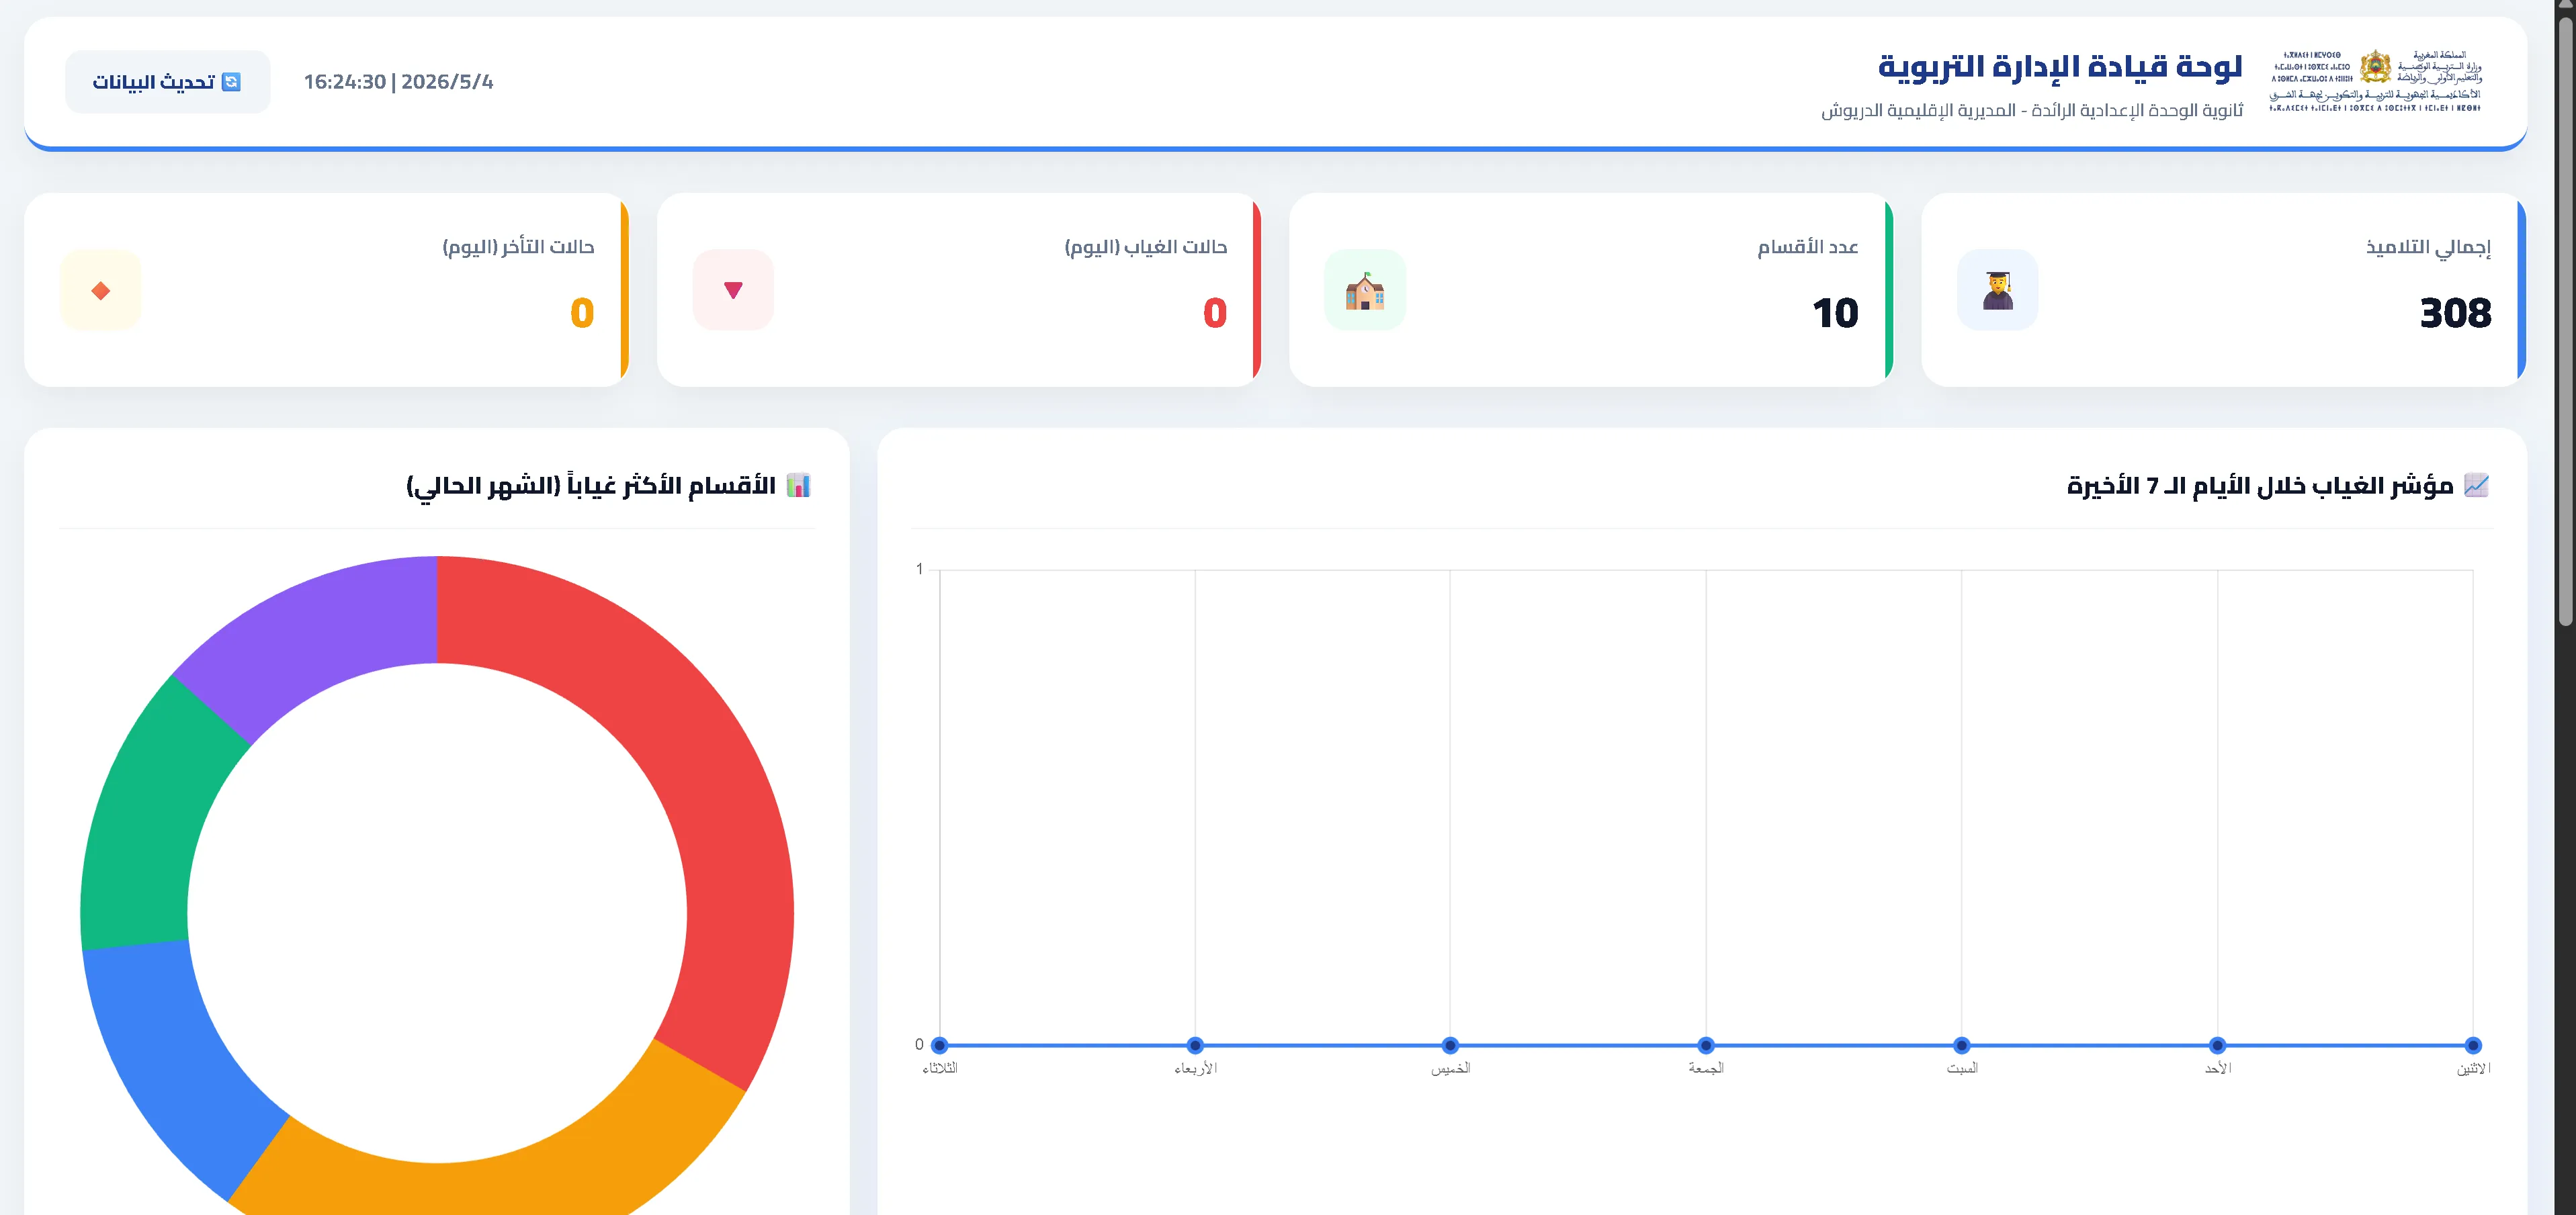Click the school building icon in عدد الأقسام card

pos(1365,290)
